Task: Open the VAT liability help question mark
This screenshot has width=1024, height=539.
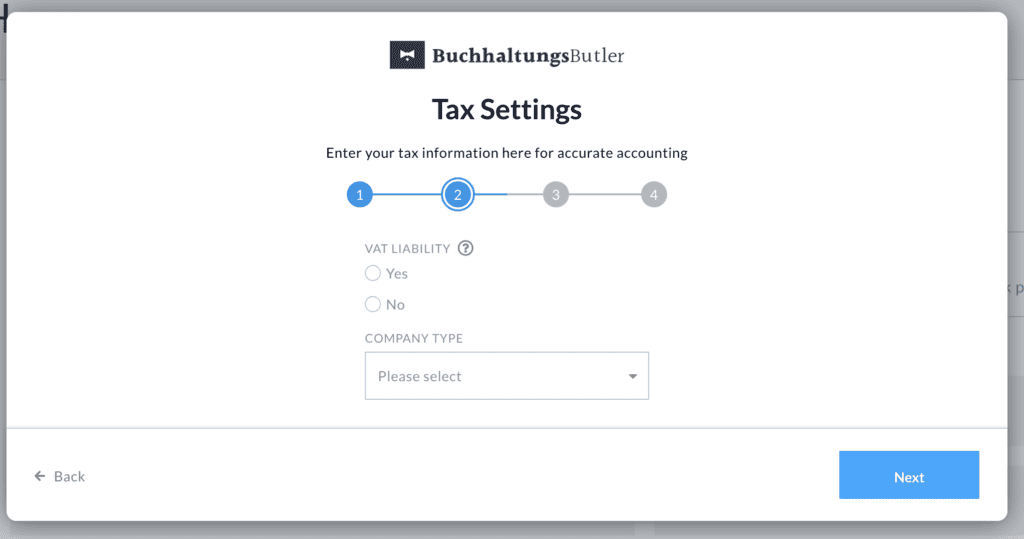Action: 465,248
